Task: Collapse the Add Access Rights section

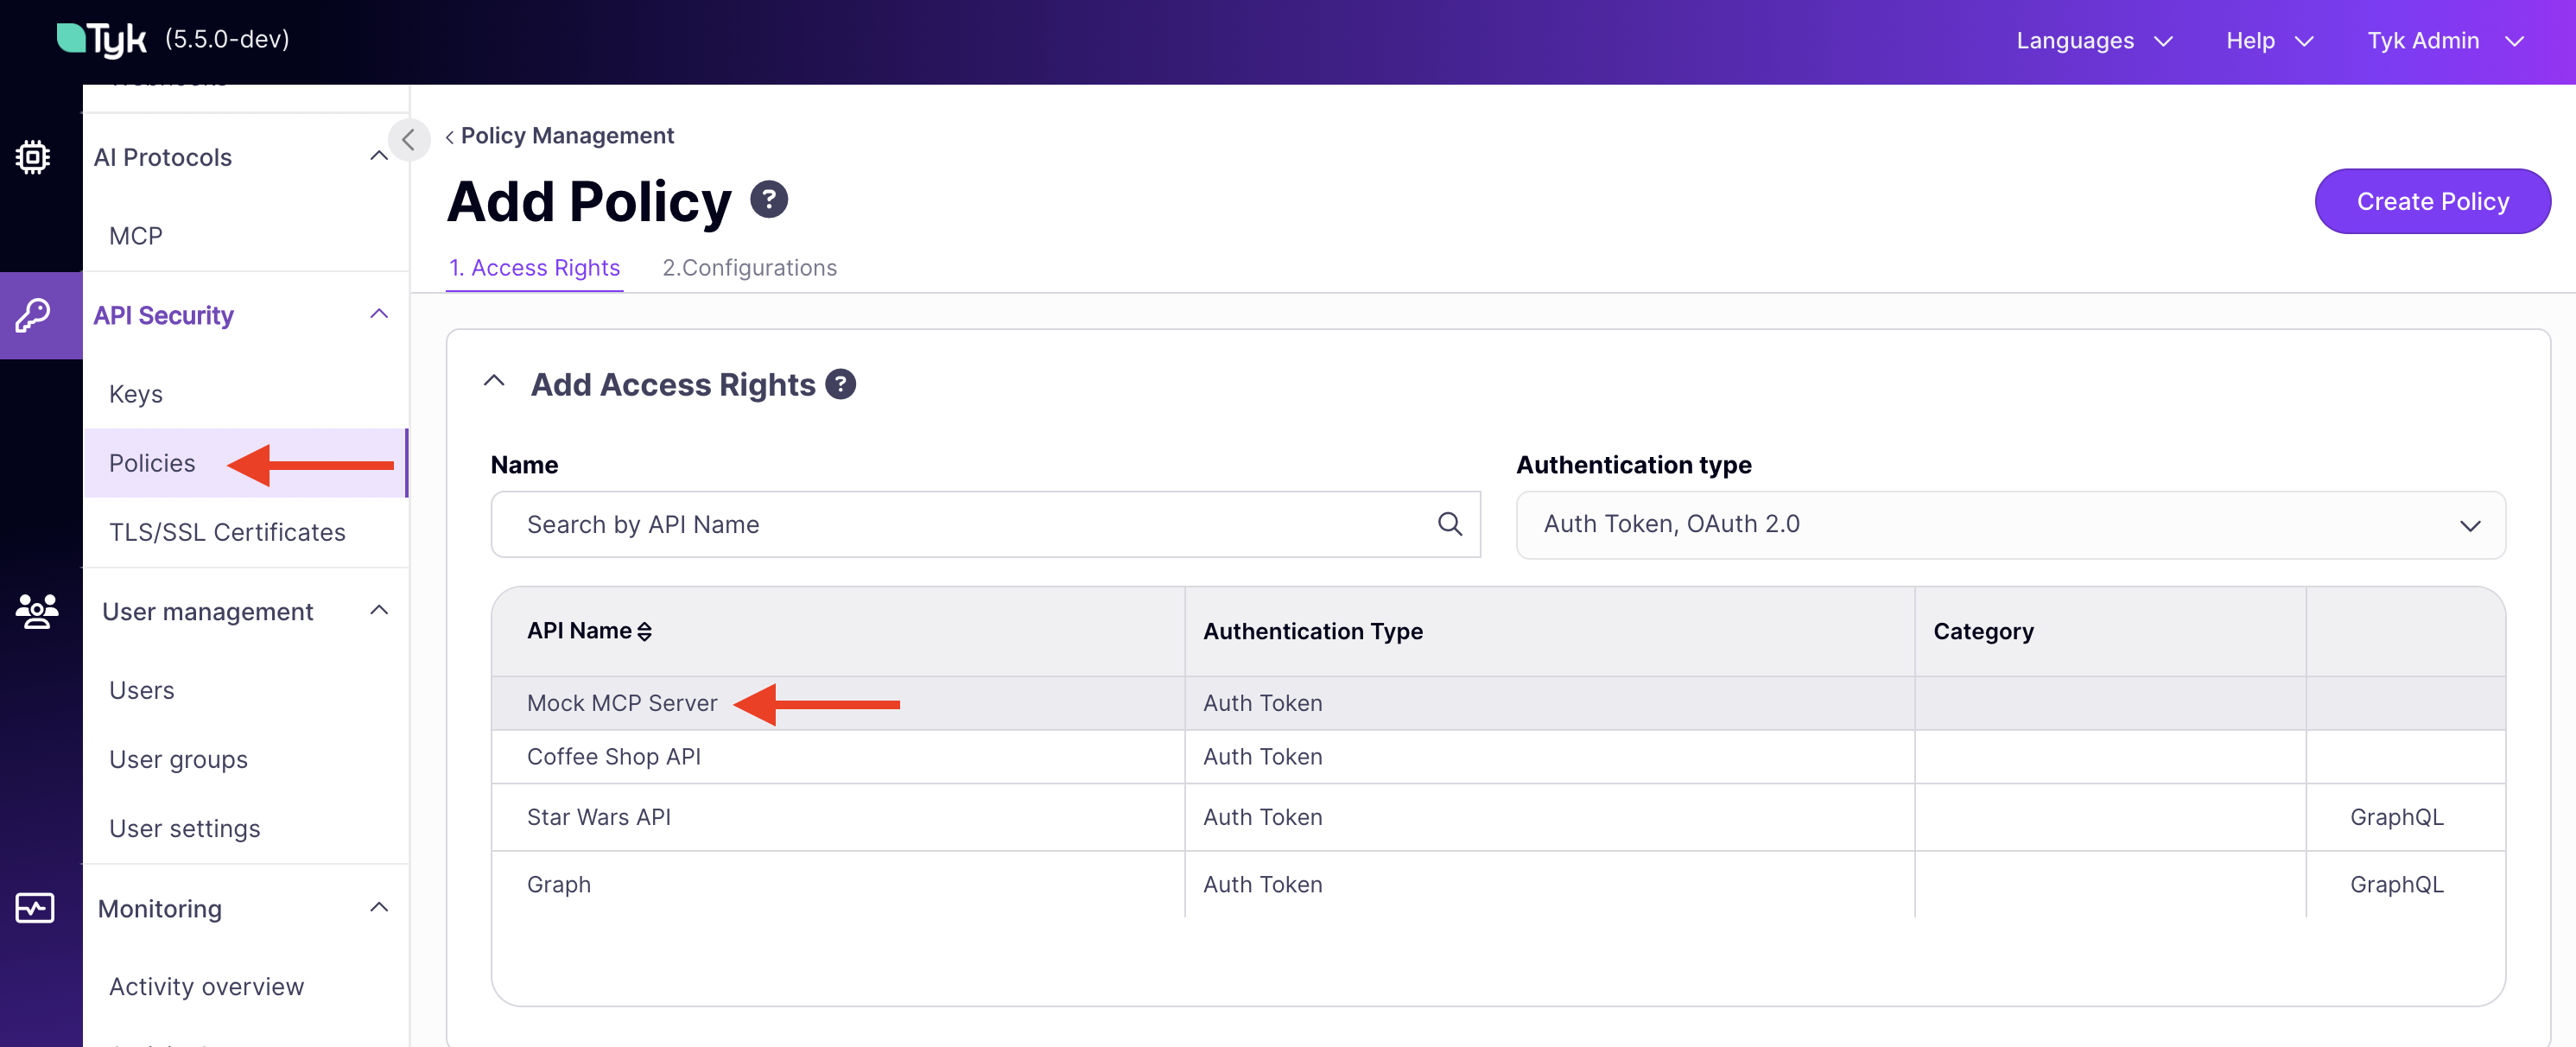Action: 494,381
